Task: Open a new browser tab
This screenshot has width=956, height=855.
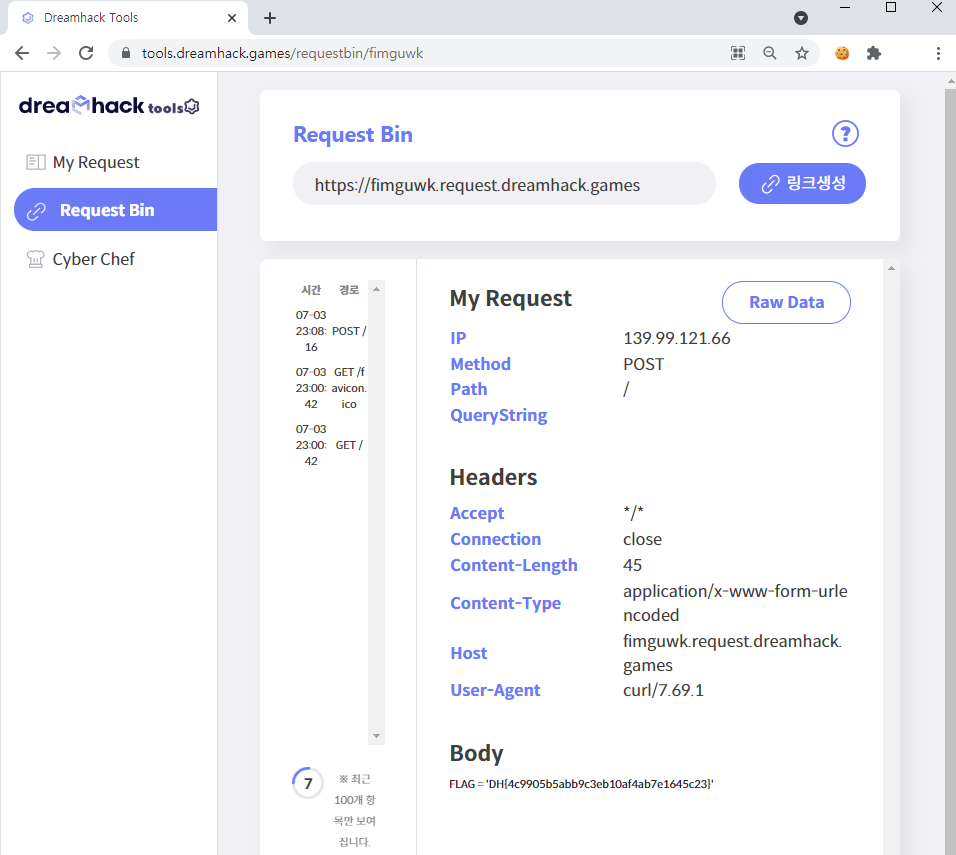Action: (x=270, y=18)
